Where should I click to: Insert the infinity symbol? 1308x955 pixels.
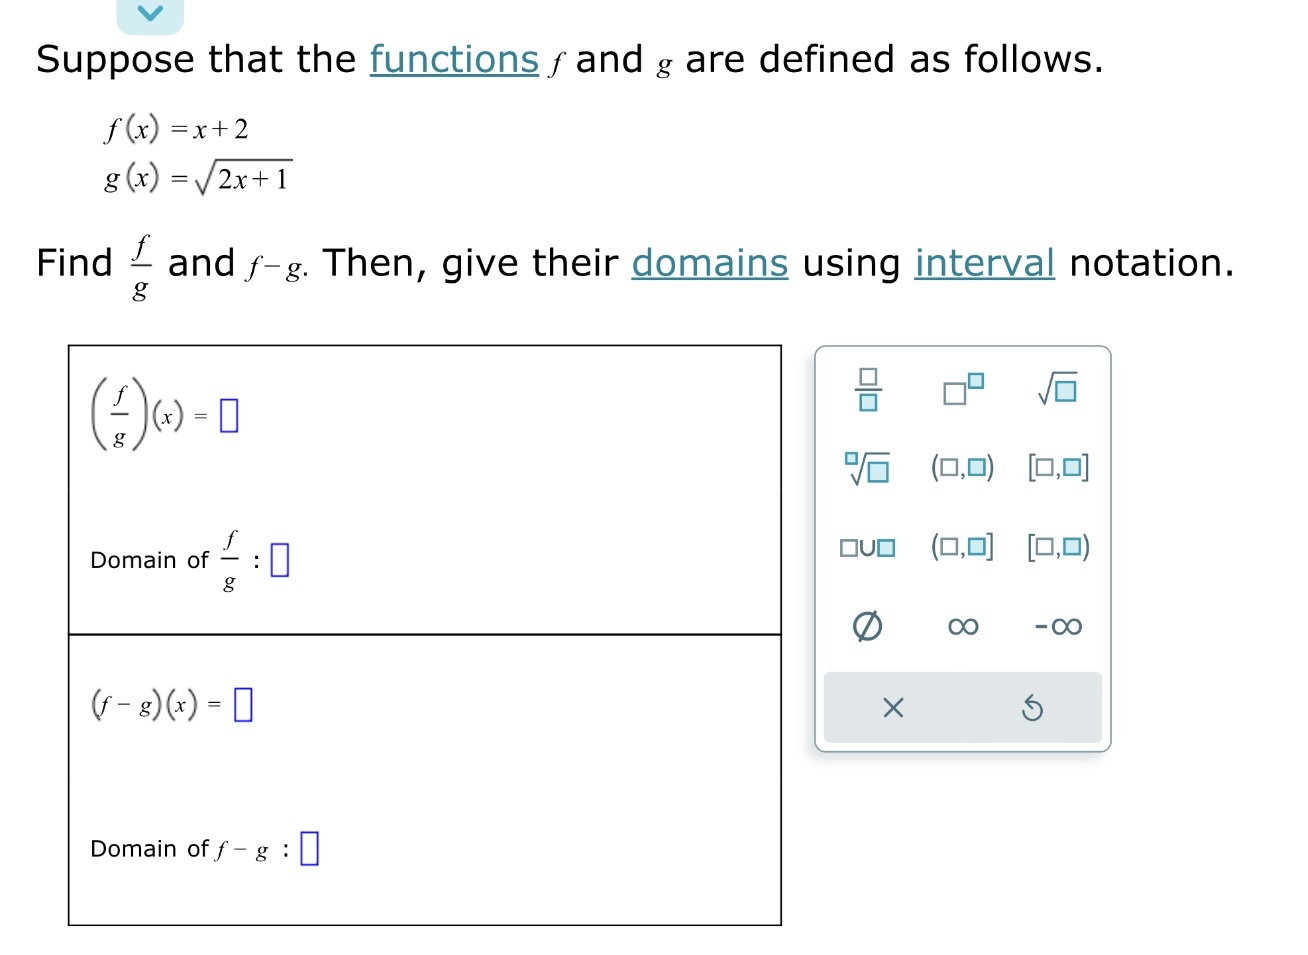click(x=962, y=626)
